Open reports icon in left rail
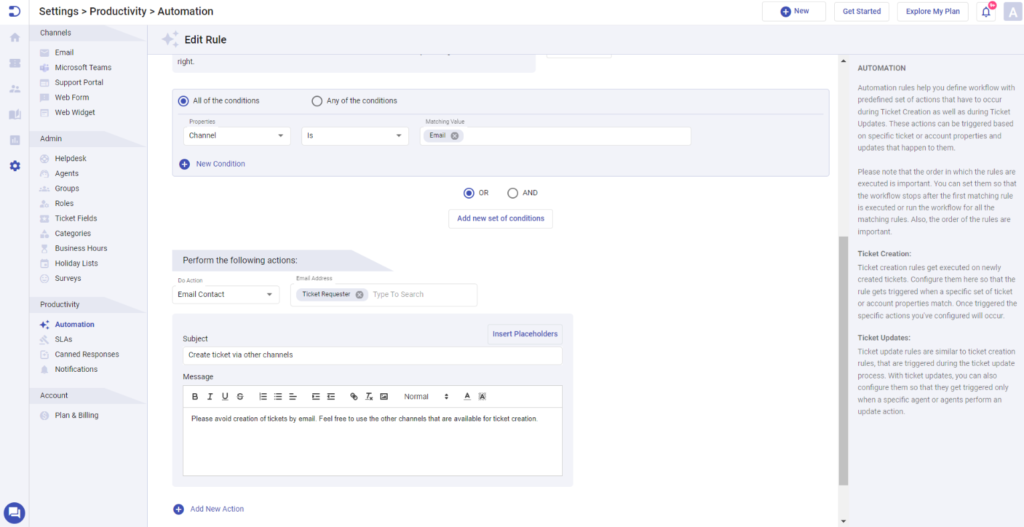Viewport: 1024px width, 527px height. point(14,140)
